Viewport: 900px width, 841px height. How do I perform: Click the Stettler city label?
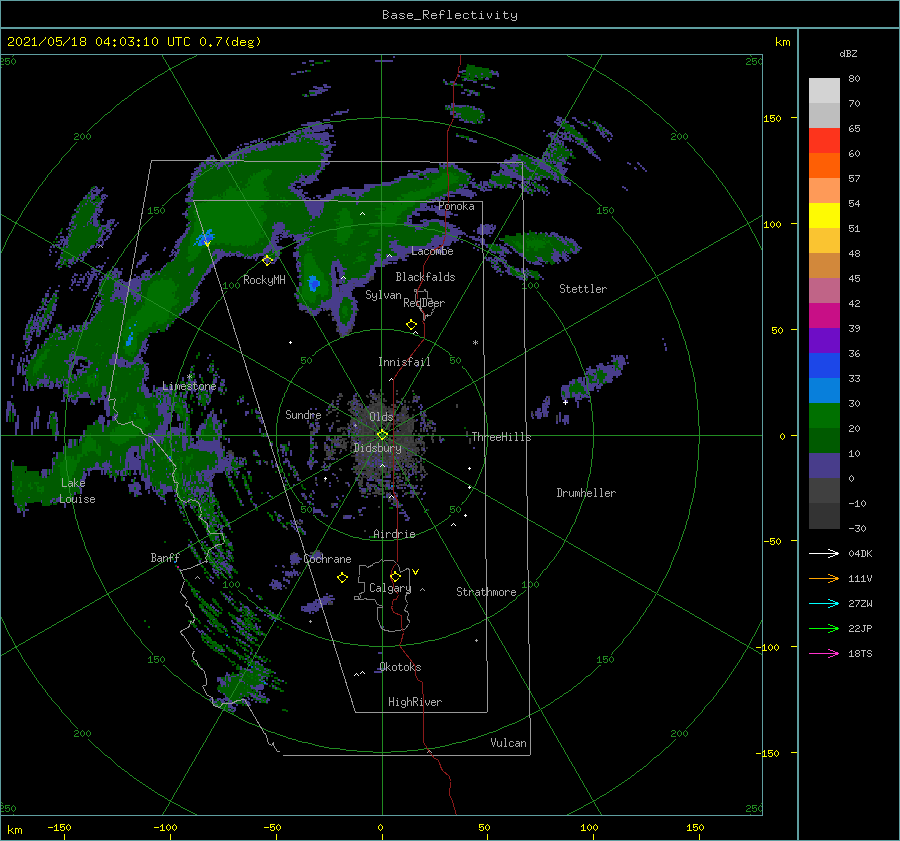click(x=583, y=289)
